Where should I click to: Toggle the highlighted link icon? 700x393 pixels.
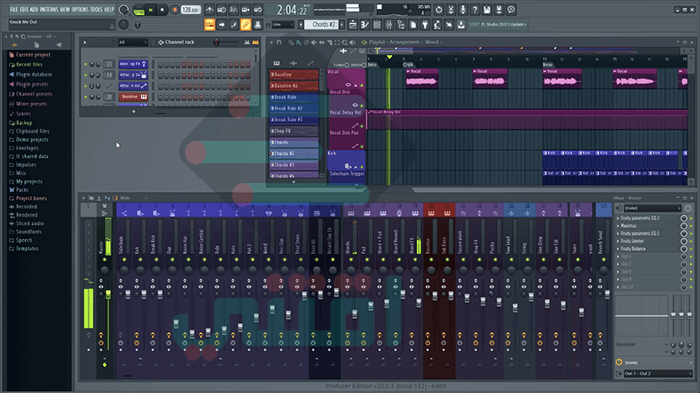pos(246,25)
